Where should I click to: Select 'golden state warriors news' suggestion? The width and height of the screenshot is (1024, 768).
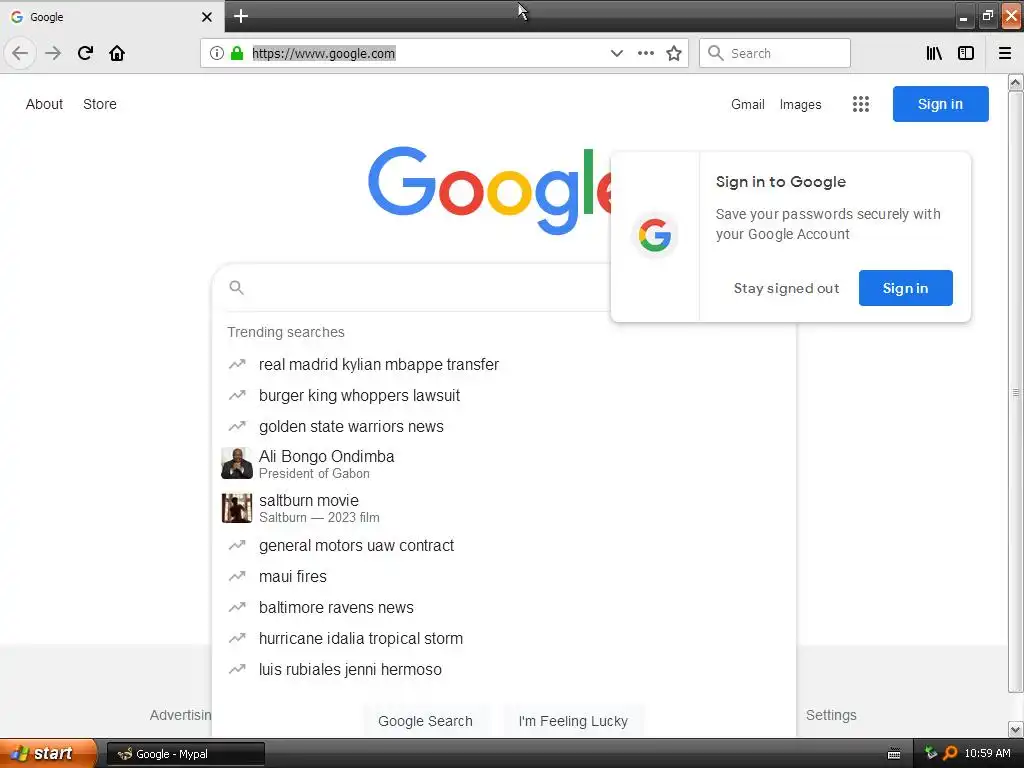coord(504,426)
